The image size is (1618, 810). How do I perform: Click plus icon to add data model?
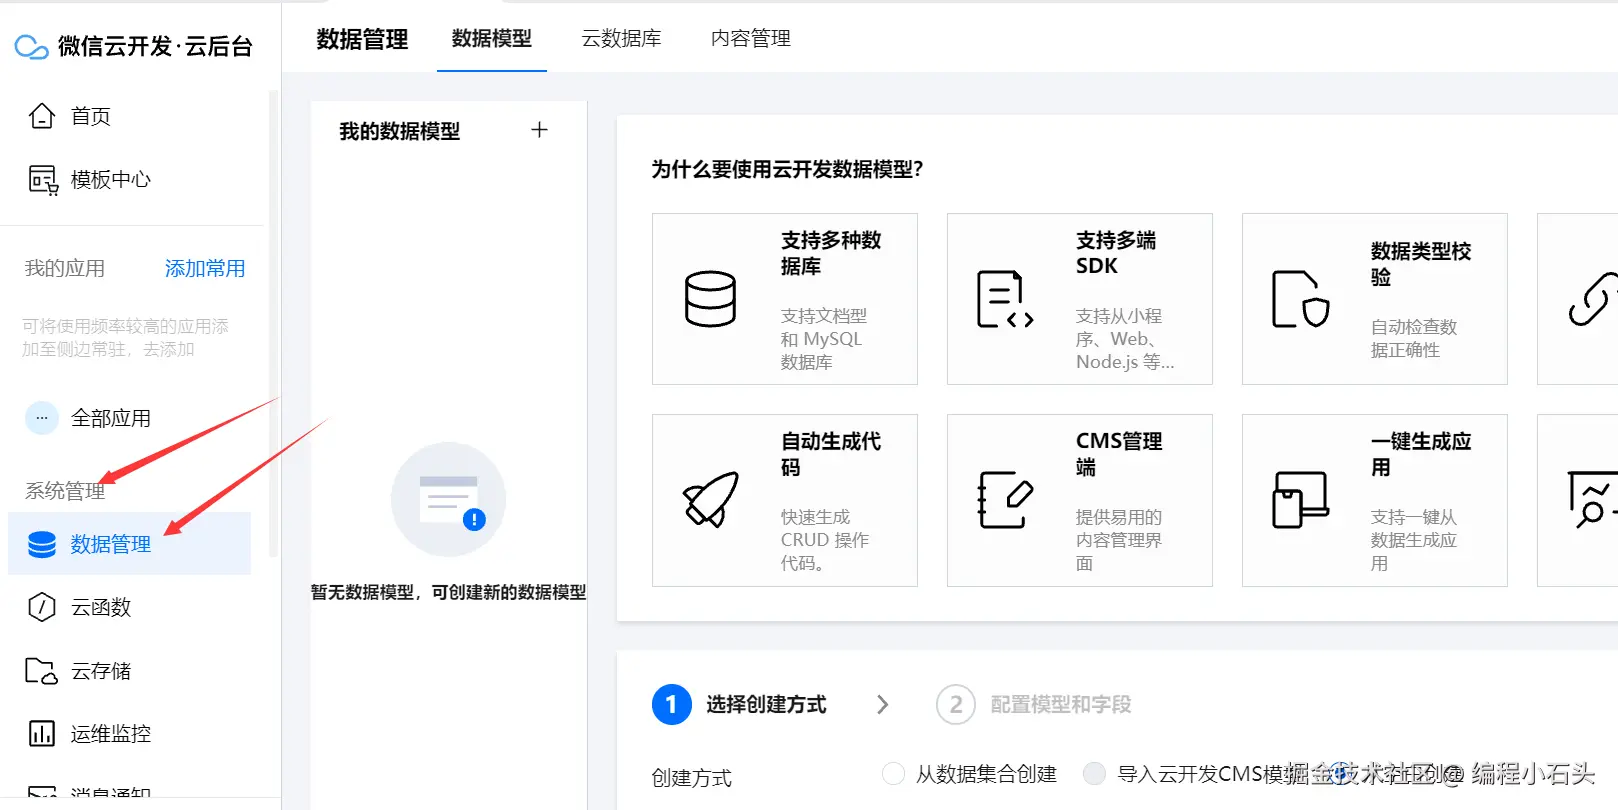click(539, 130)
